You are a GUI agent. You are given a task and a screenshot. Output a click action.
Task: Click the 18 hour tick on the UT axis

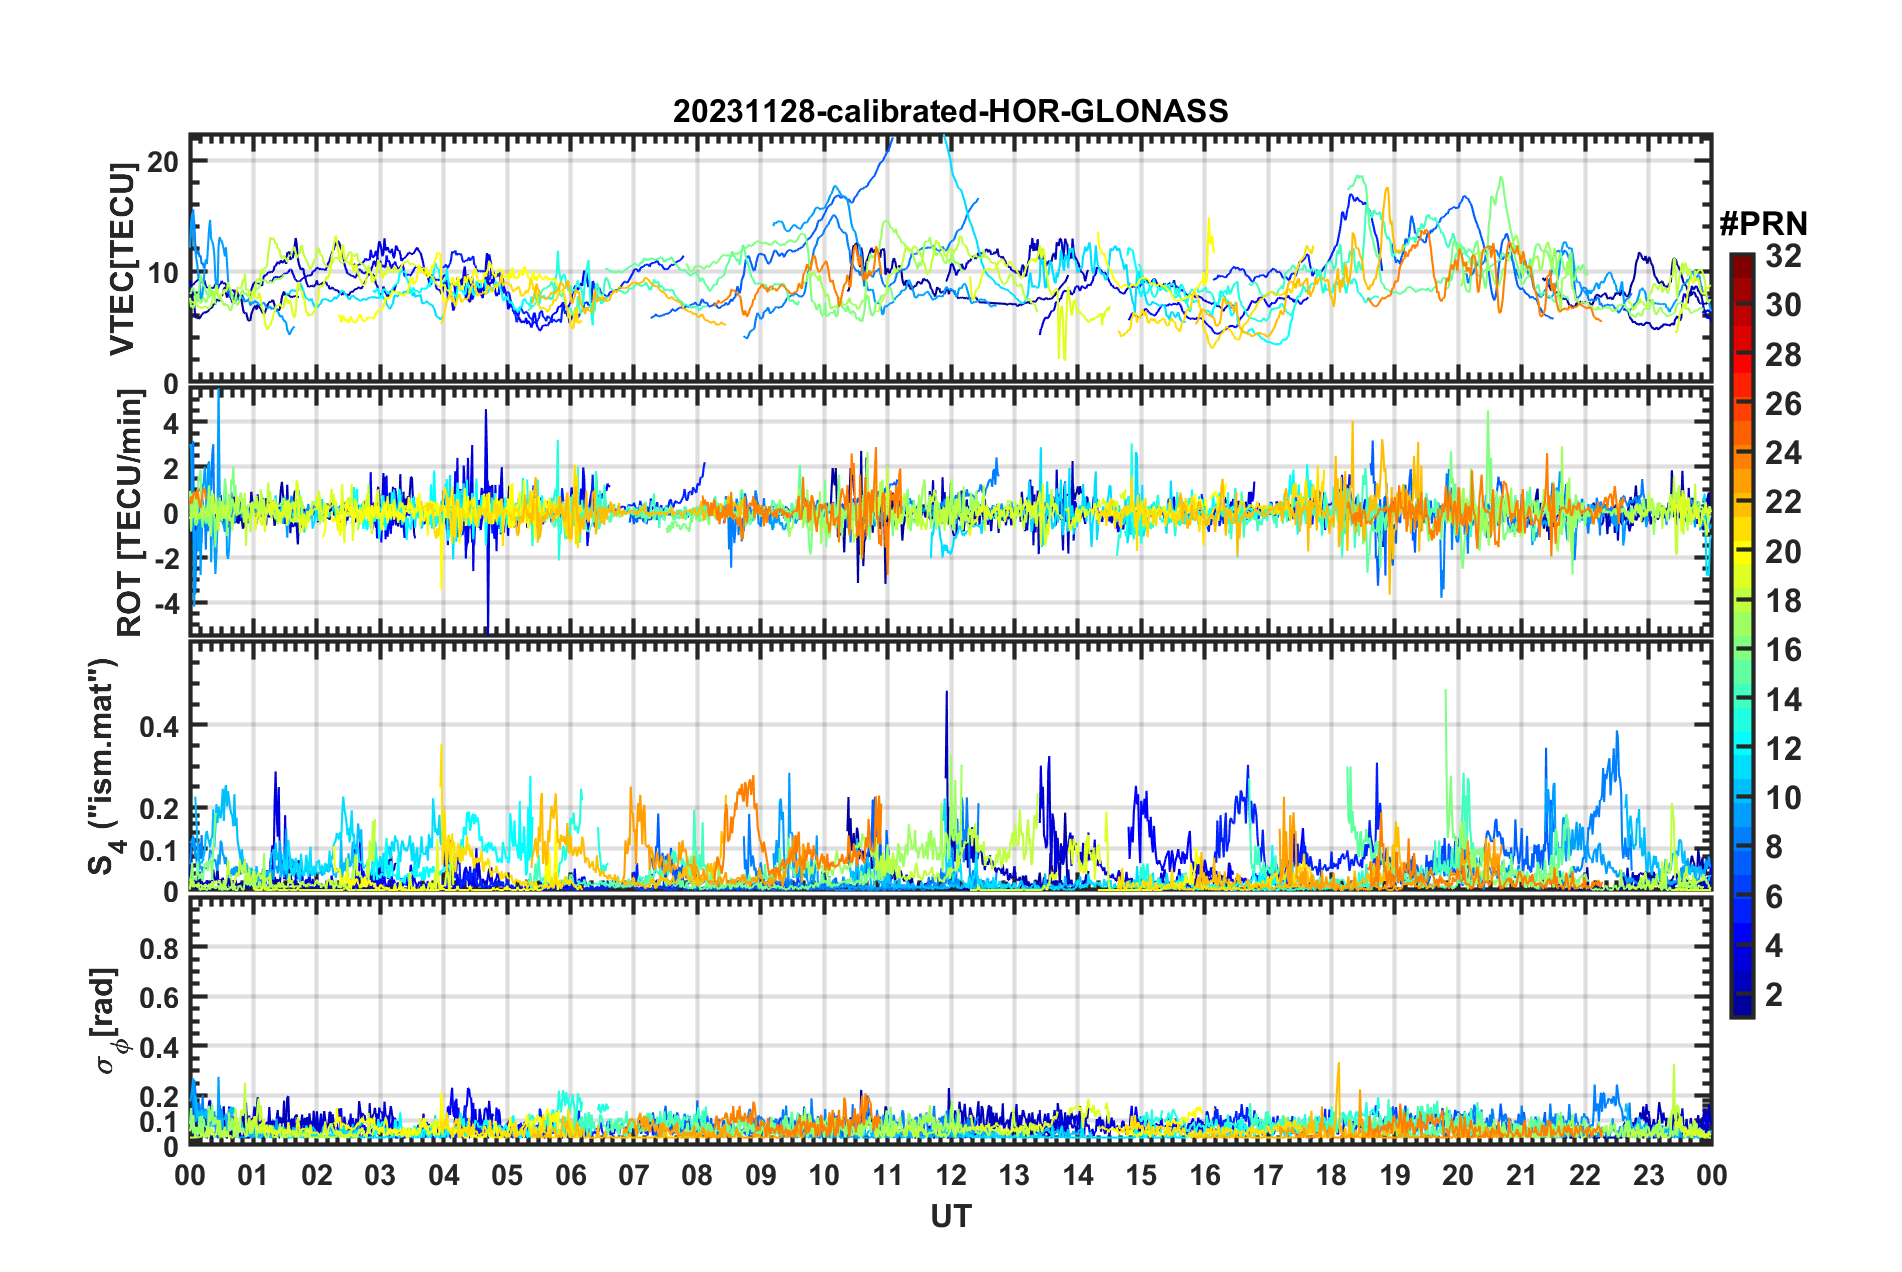coord(1331,1175)
